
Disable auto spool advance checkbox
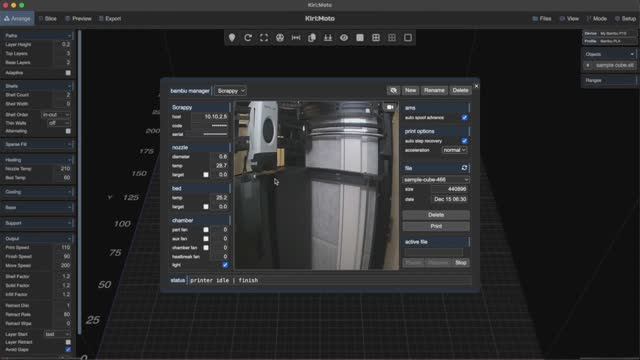point(464,118)
